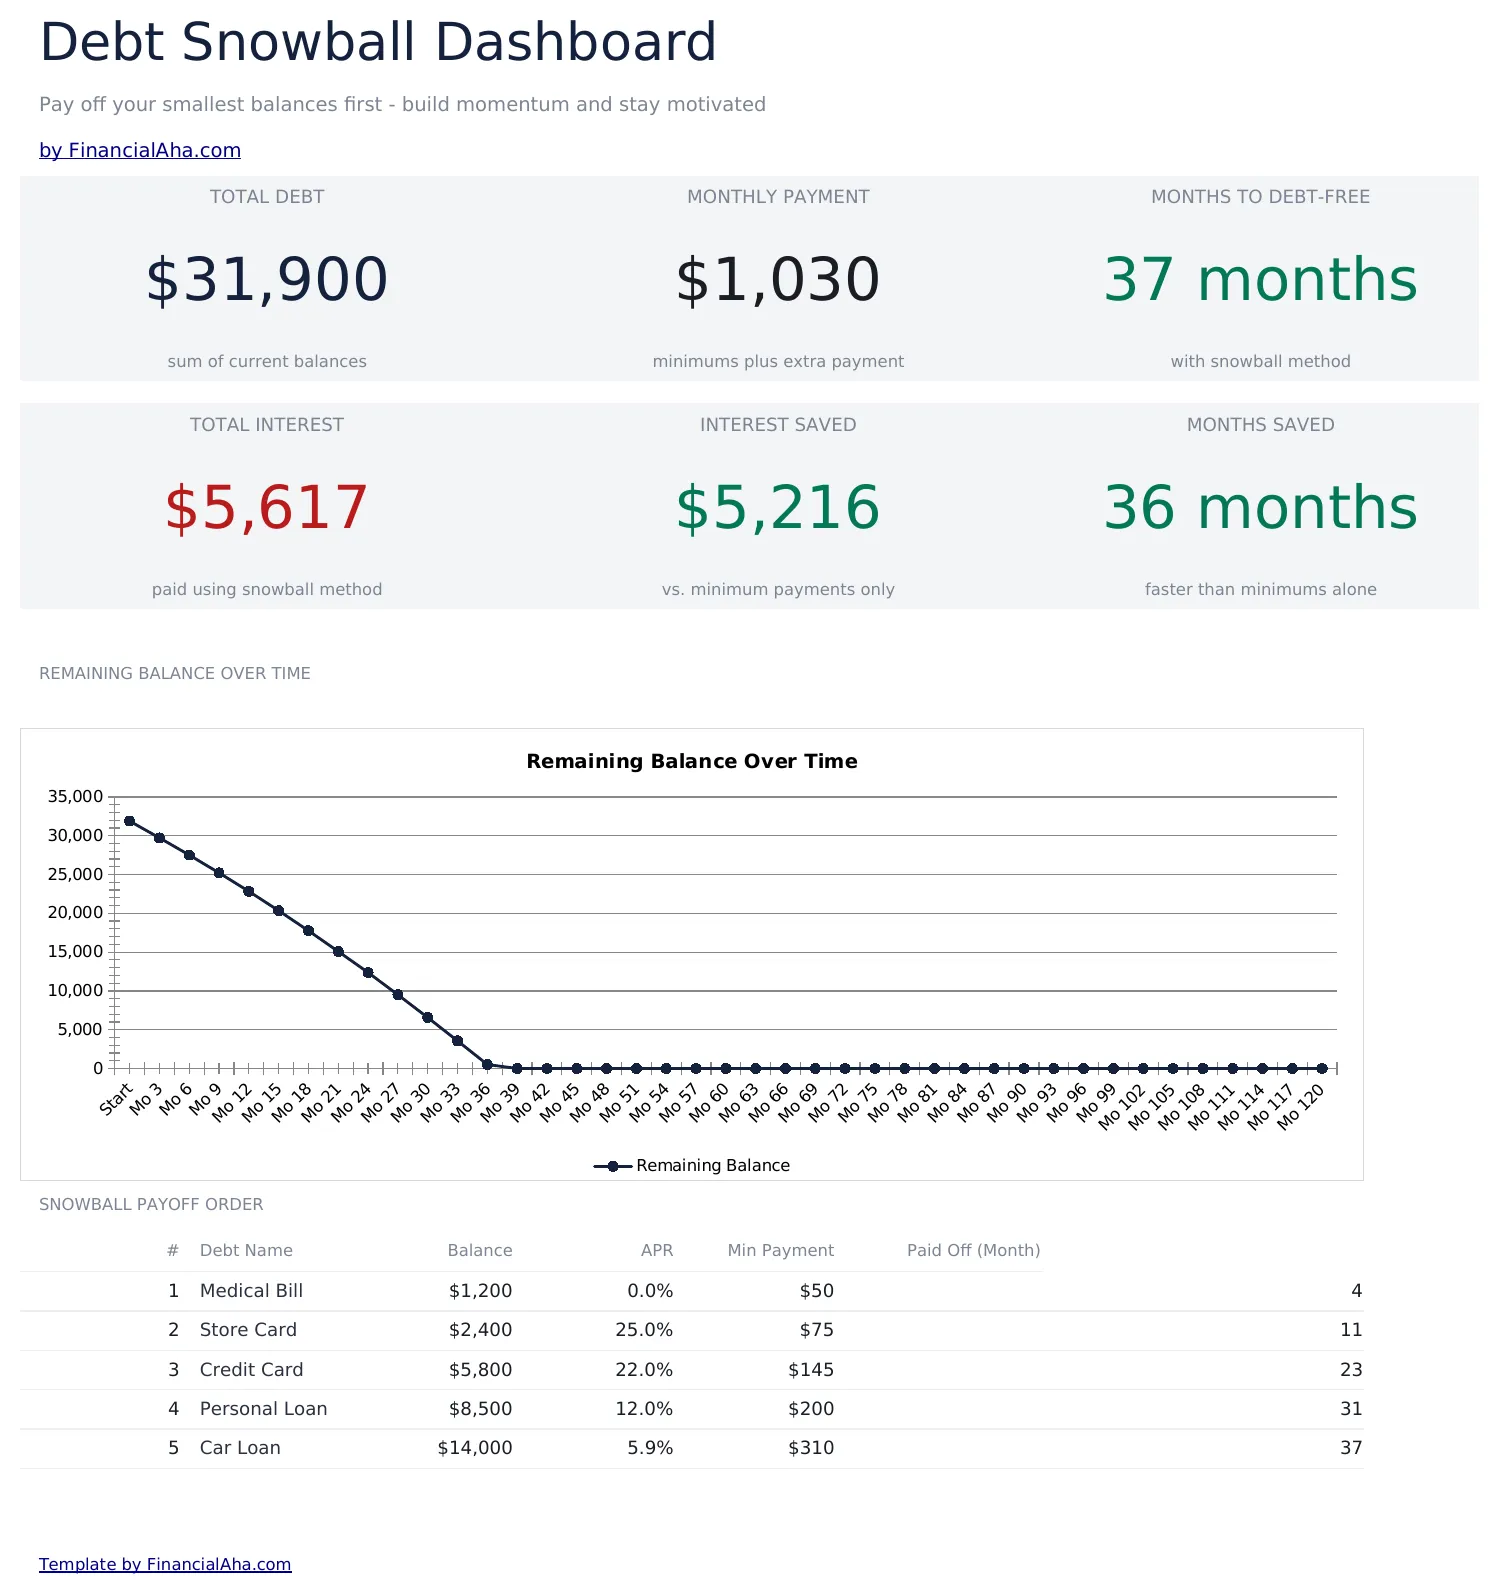Click the $2,400 Store Card balance
Viewport: 1499px width, 1594px height.
[480, 1330]
